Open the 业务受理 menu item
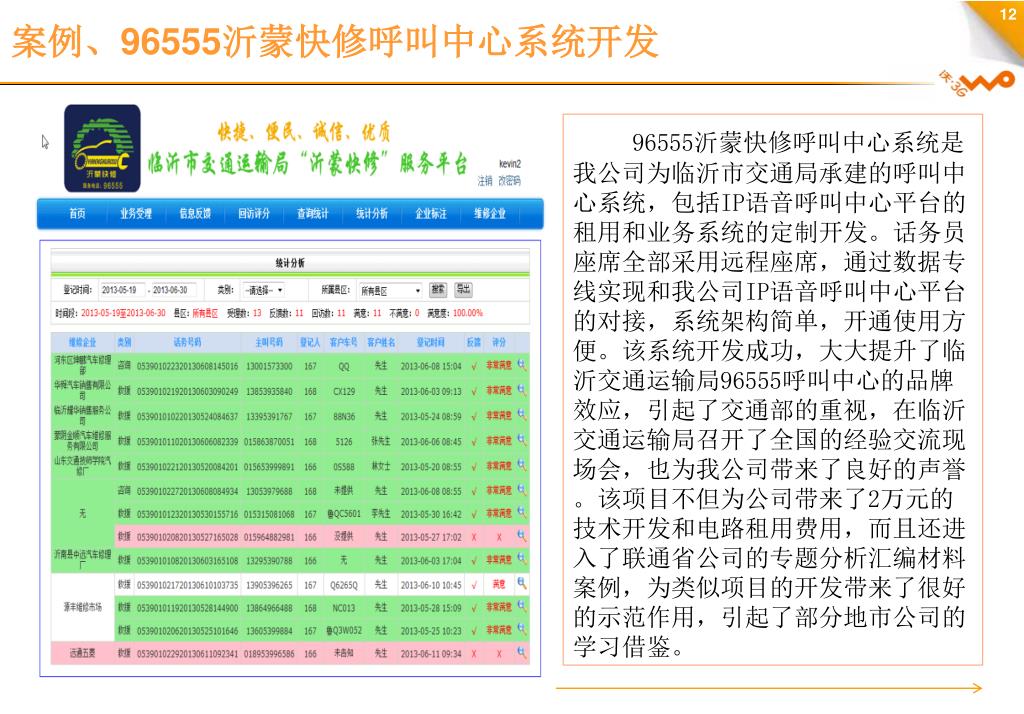The width and height of the screenshot is (1024, 714). [136, 214]
